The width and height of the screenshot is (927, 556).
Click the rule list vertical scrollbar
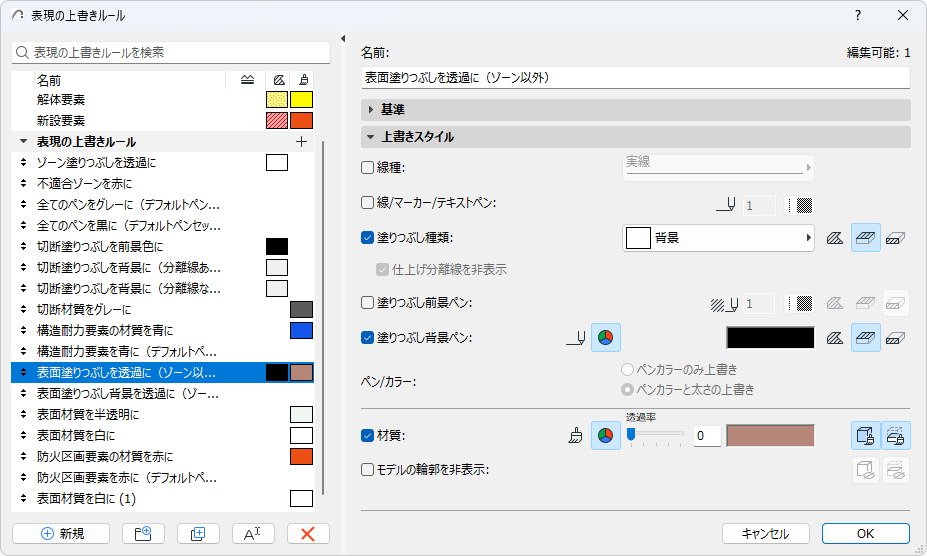323,318
